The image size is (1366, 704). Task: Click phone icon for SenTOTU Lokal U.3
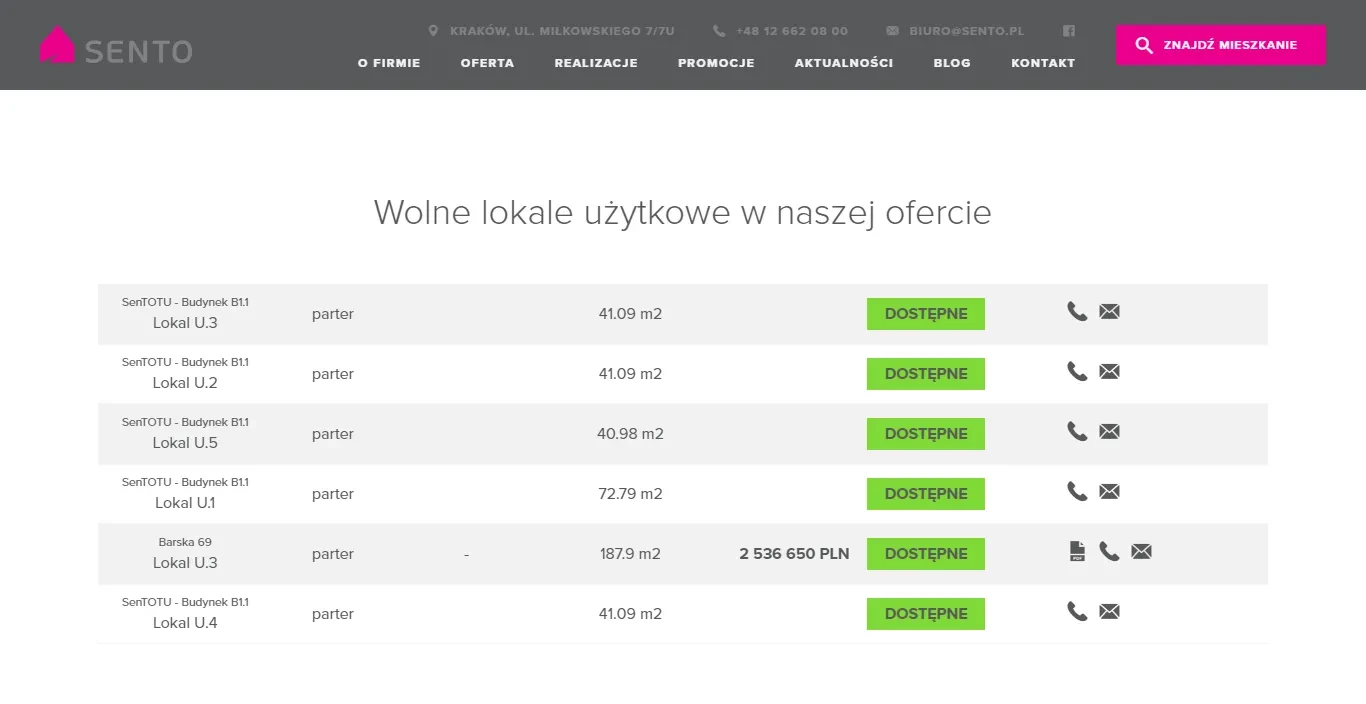(1077, 311)
